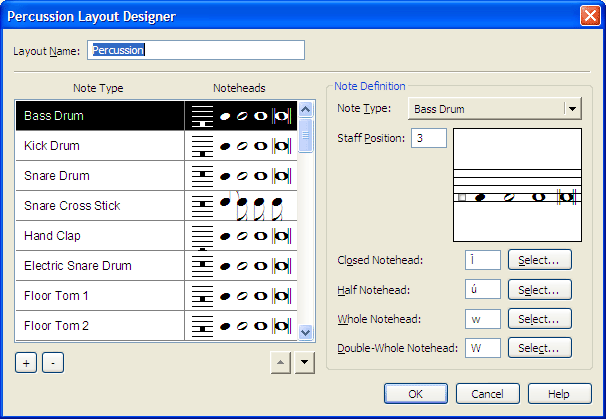This screenshot has width=606, height=419.
Task: Click the OK button
Action: (415, 393)
